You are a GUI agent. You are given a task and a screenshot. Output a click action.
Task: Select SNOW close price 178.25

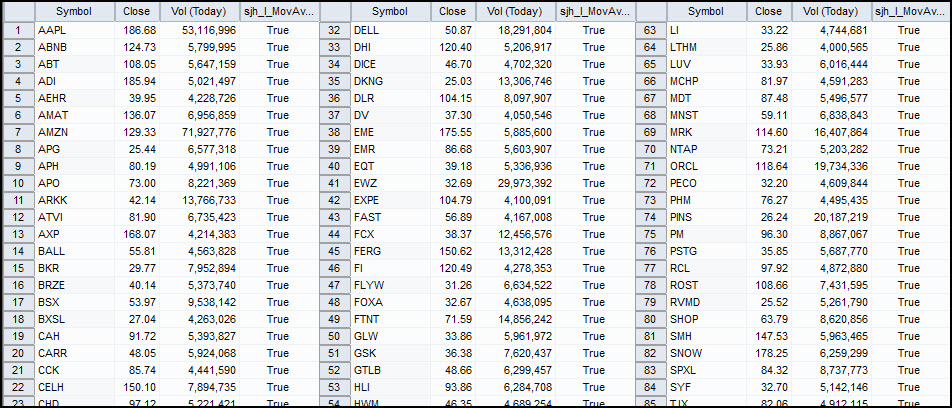(x=769, y=353)
